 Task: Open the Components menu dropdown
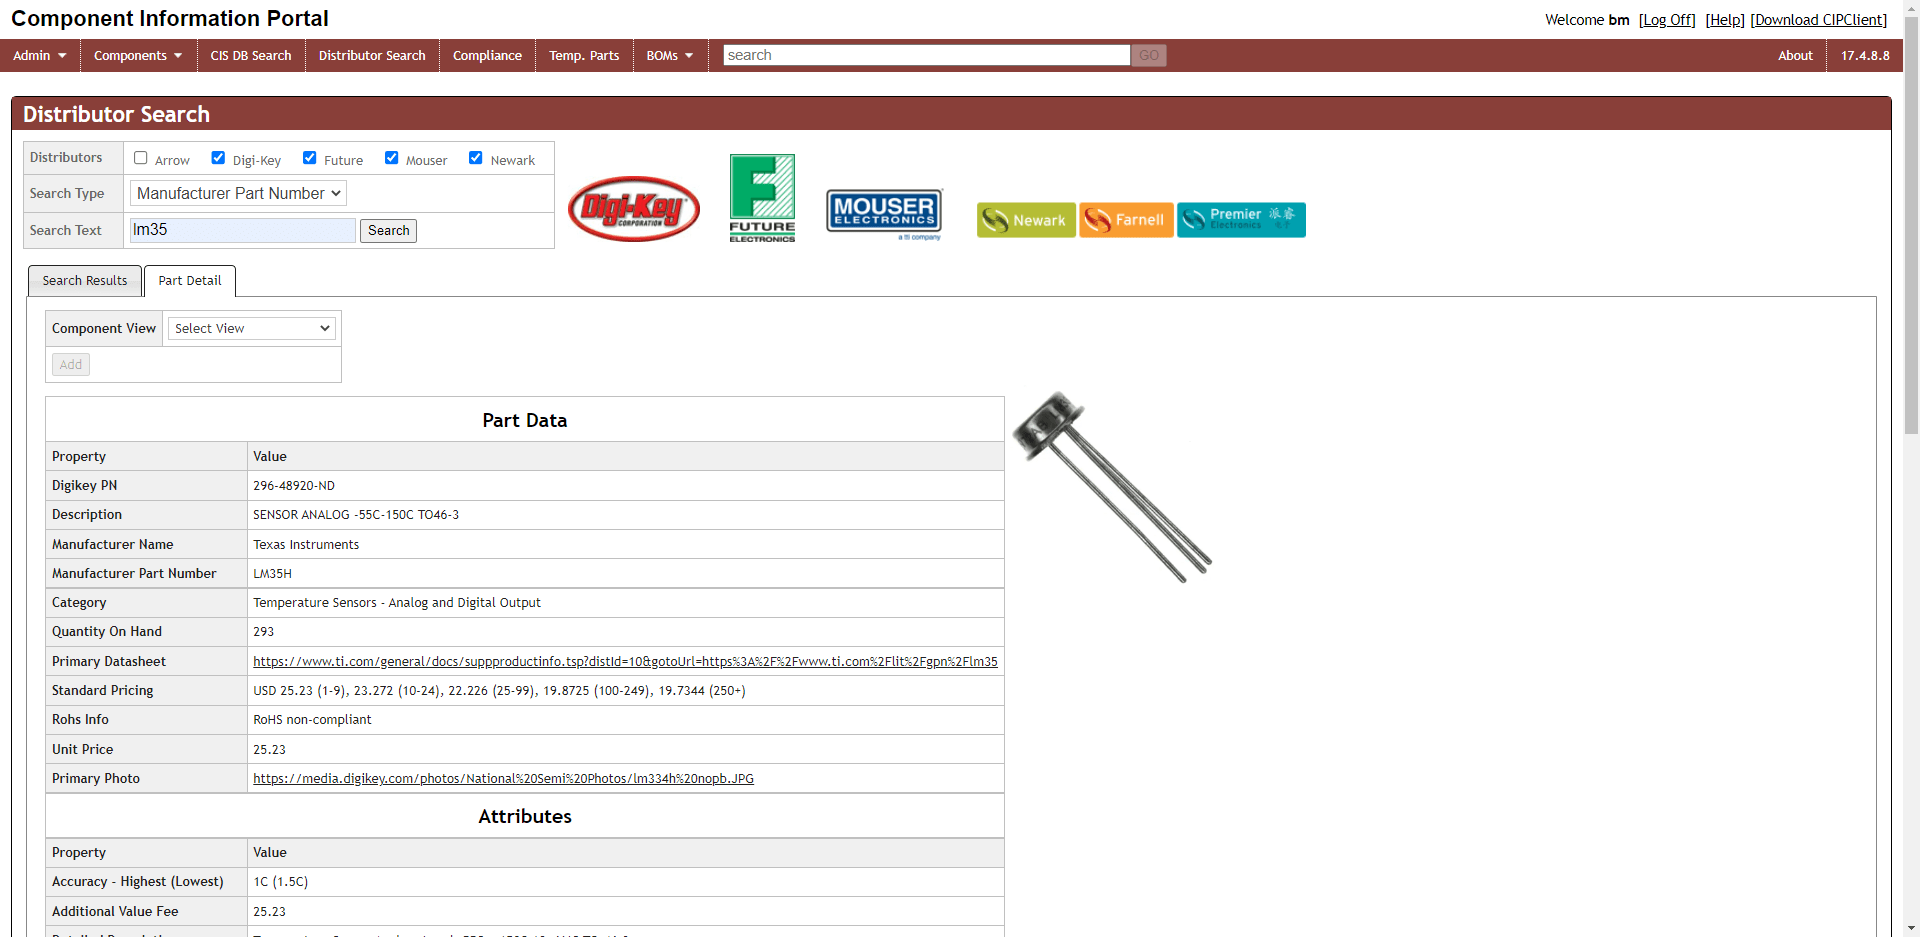pos(138,56)
